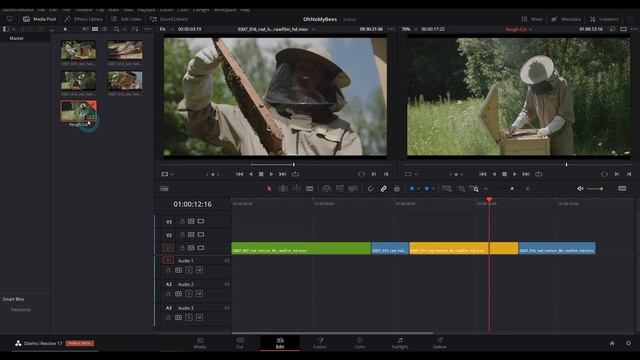Select the green clip on V1
640x360 pixels.
[301, 248]
